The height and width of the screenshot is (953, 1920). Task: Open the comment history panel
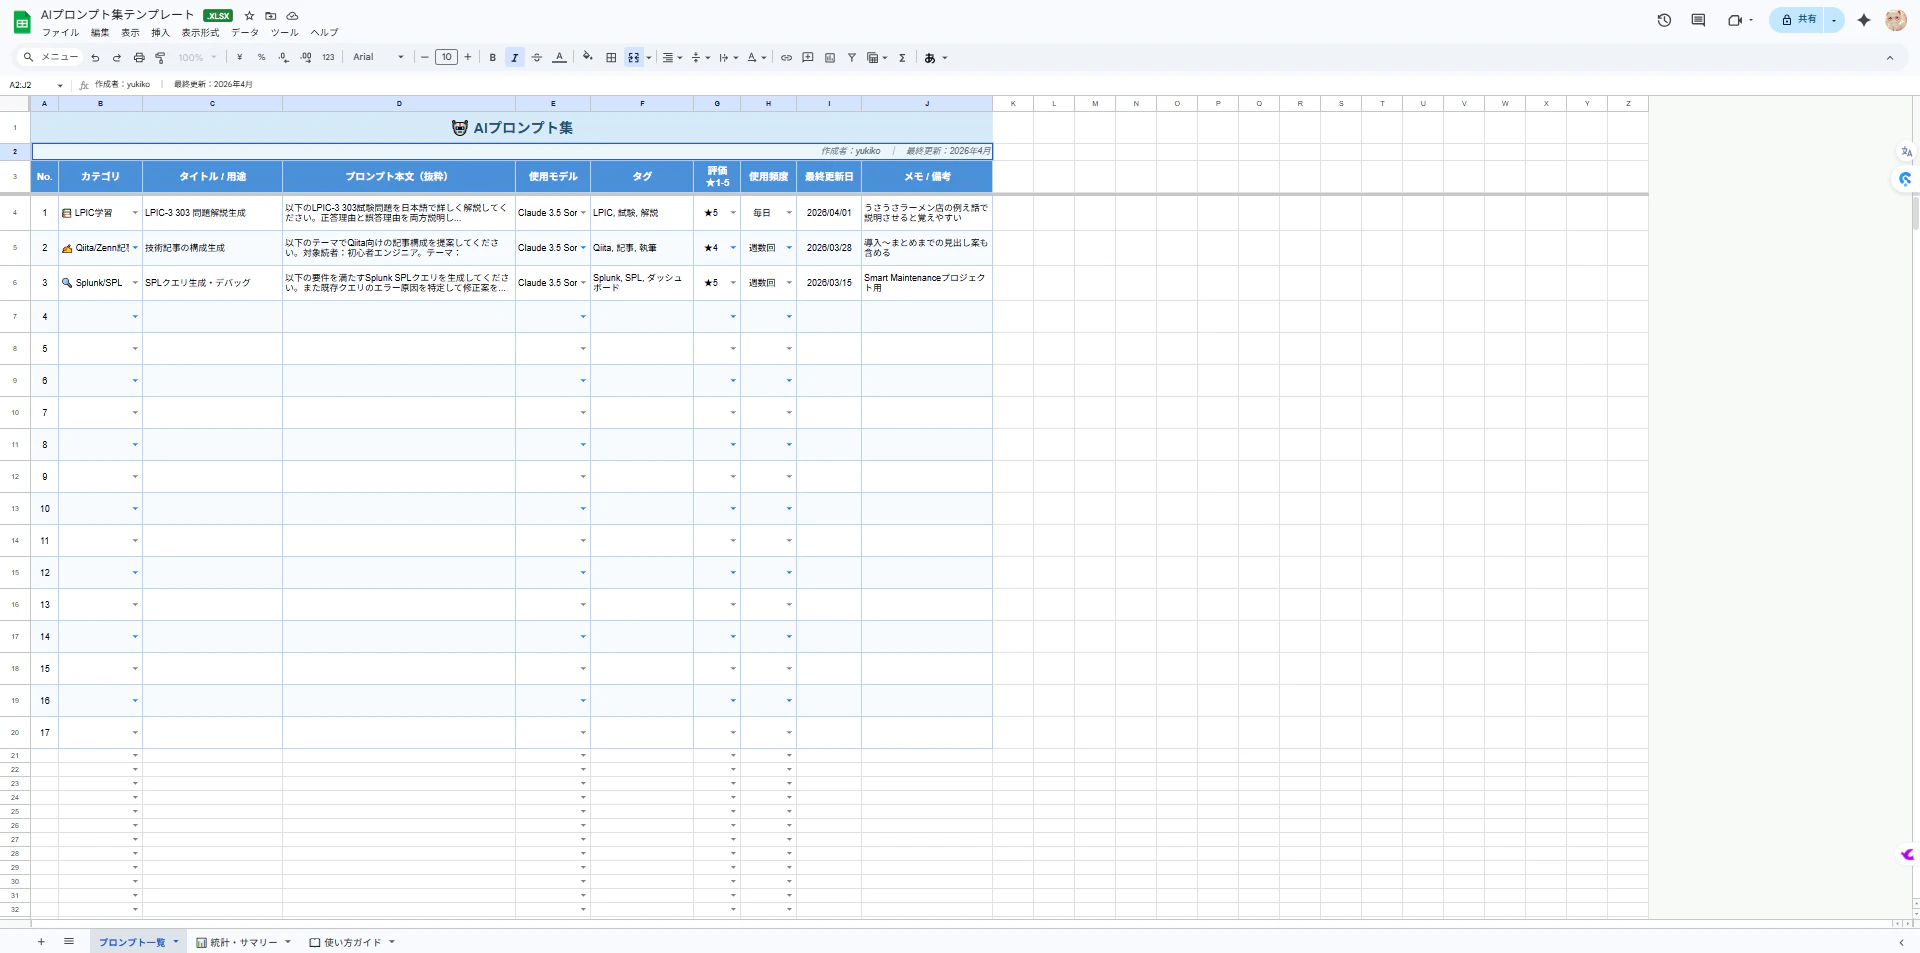1698,20
